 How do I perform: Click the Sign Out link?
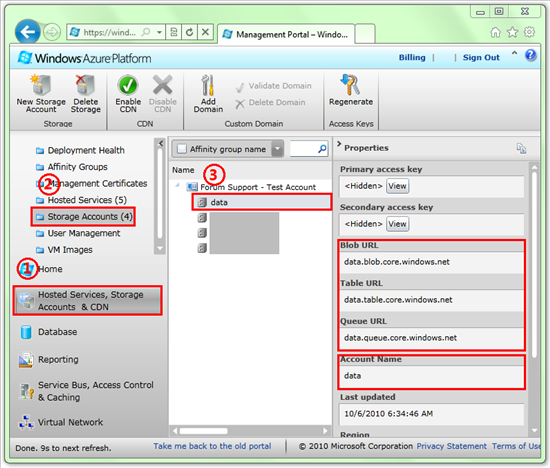coord(481,58)
